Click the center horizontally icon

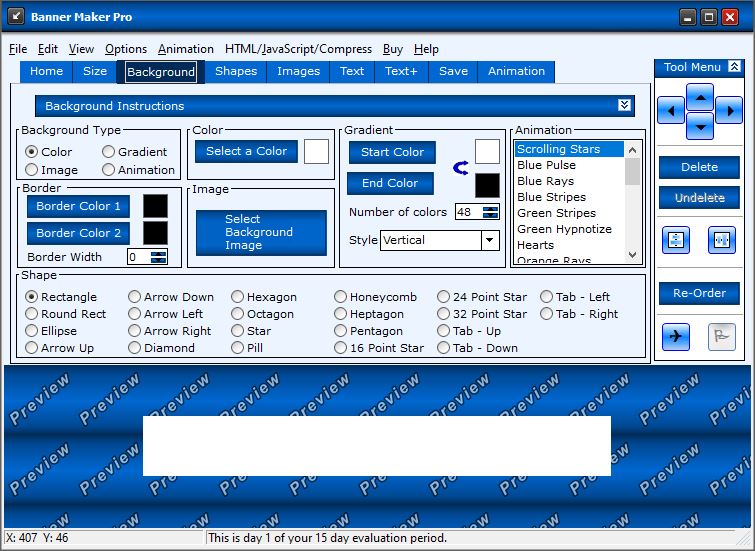point(722,239)
